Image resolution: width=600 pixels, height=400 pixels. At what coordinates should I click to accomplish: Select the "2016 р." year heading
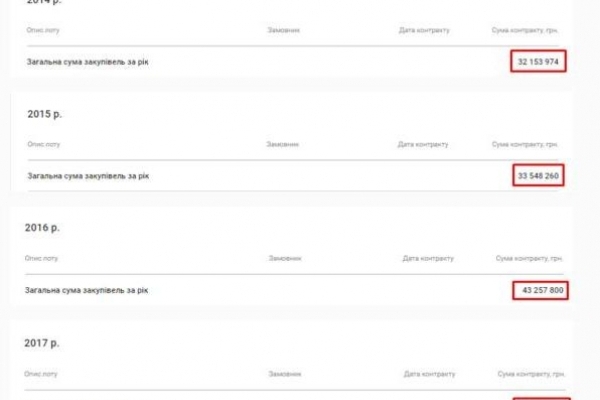42,228
